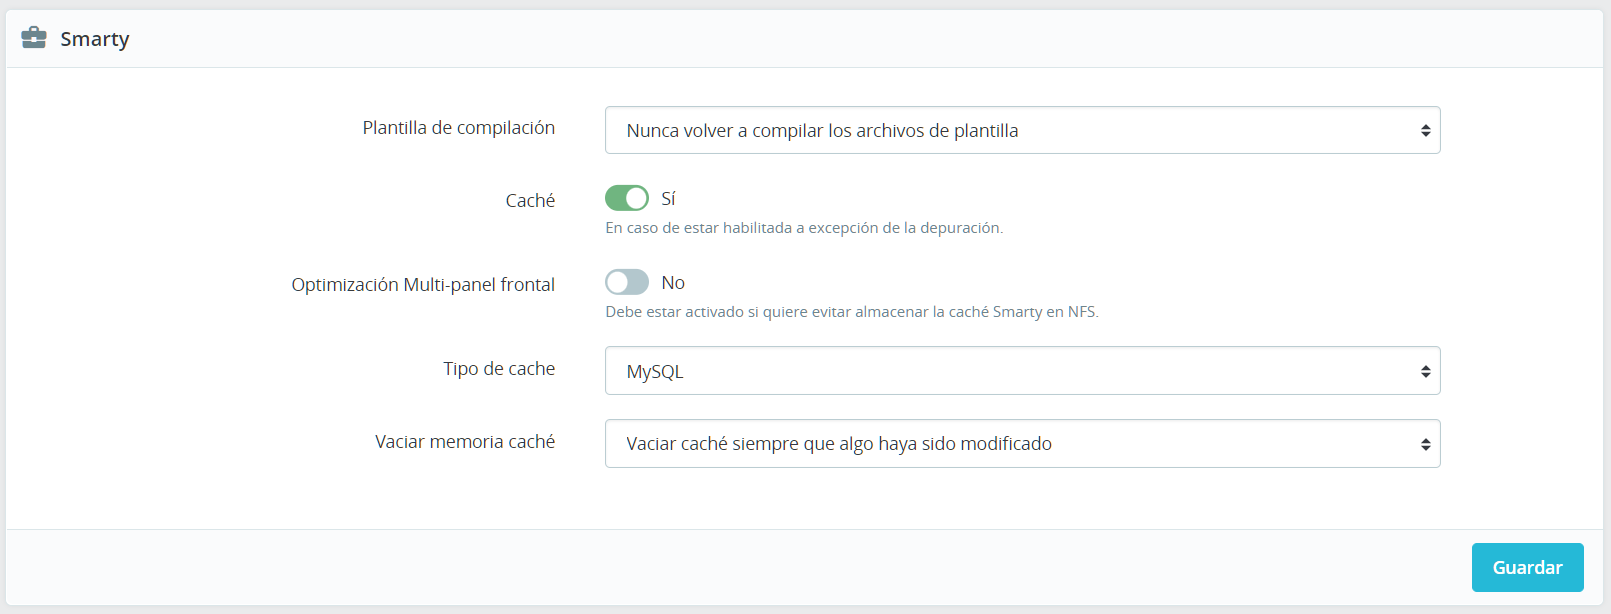Click the "Optimización Multi-panel frontal" label
The height and width of the screenshot is (614, 1611).
coord(423,285)
